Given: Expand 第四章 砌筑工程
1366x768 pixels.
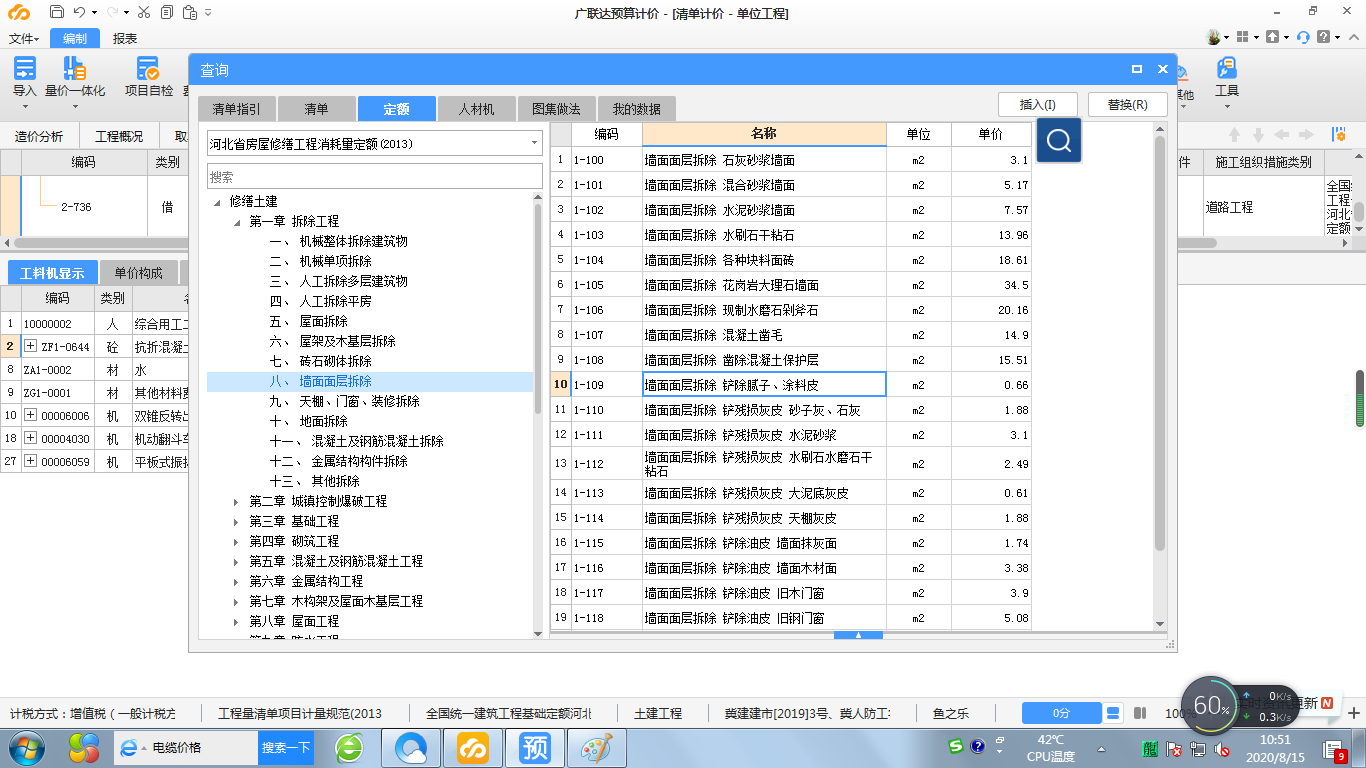Looking at the screenshot, I should tap(237, 541).
